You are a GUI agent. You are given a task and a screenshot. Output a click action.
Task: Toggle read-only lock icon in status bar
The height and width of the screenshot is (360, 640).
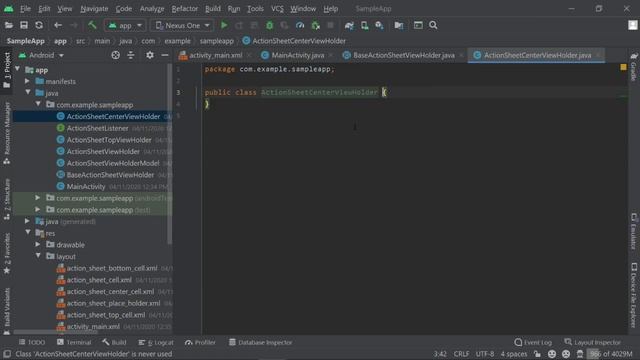(537, 354)
